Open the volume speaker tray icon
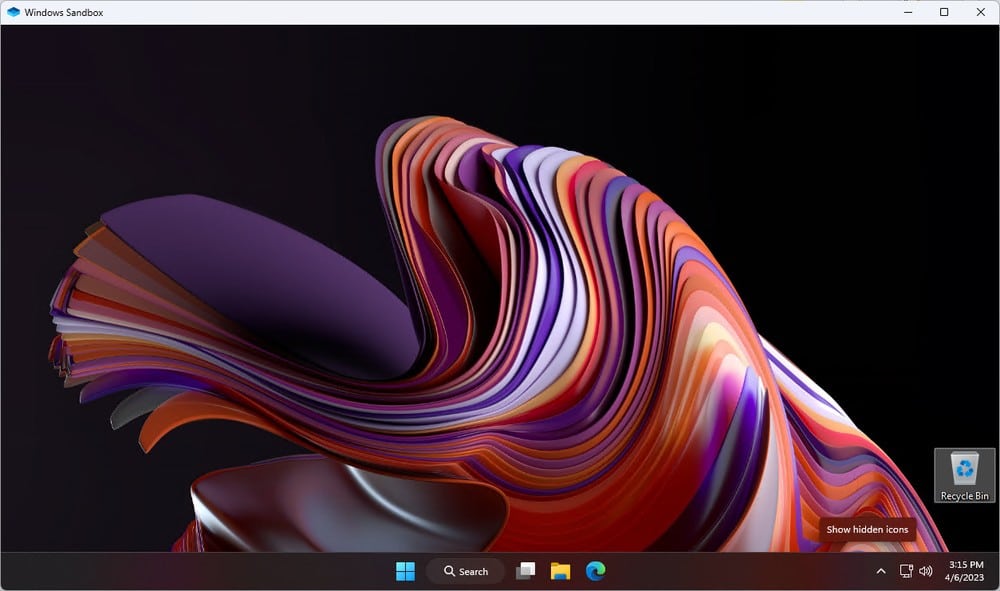The image size is (1000, 591). (925, 571)
